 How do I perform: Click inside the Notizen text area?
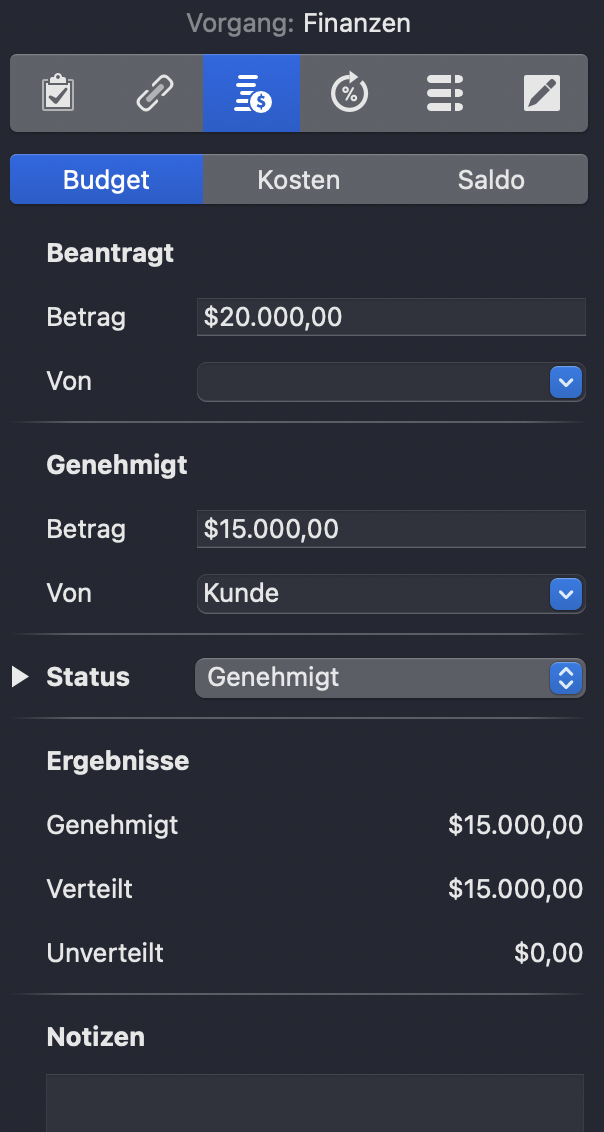(x=315, y=1105)
